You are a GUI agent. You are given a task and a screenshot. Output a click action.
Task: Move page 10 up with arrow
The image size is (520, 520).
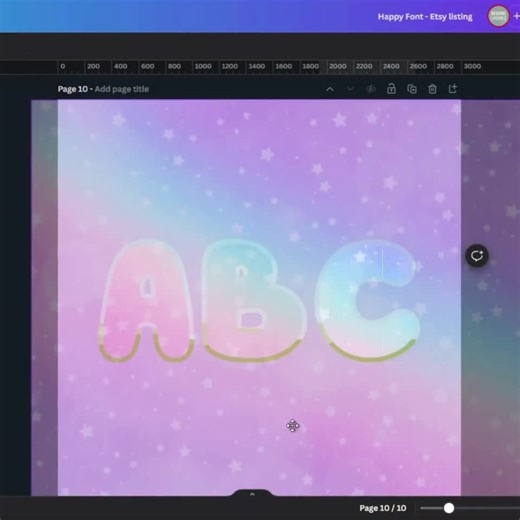[x=330, y=89]
